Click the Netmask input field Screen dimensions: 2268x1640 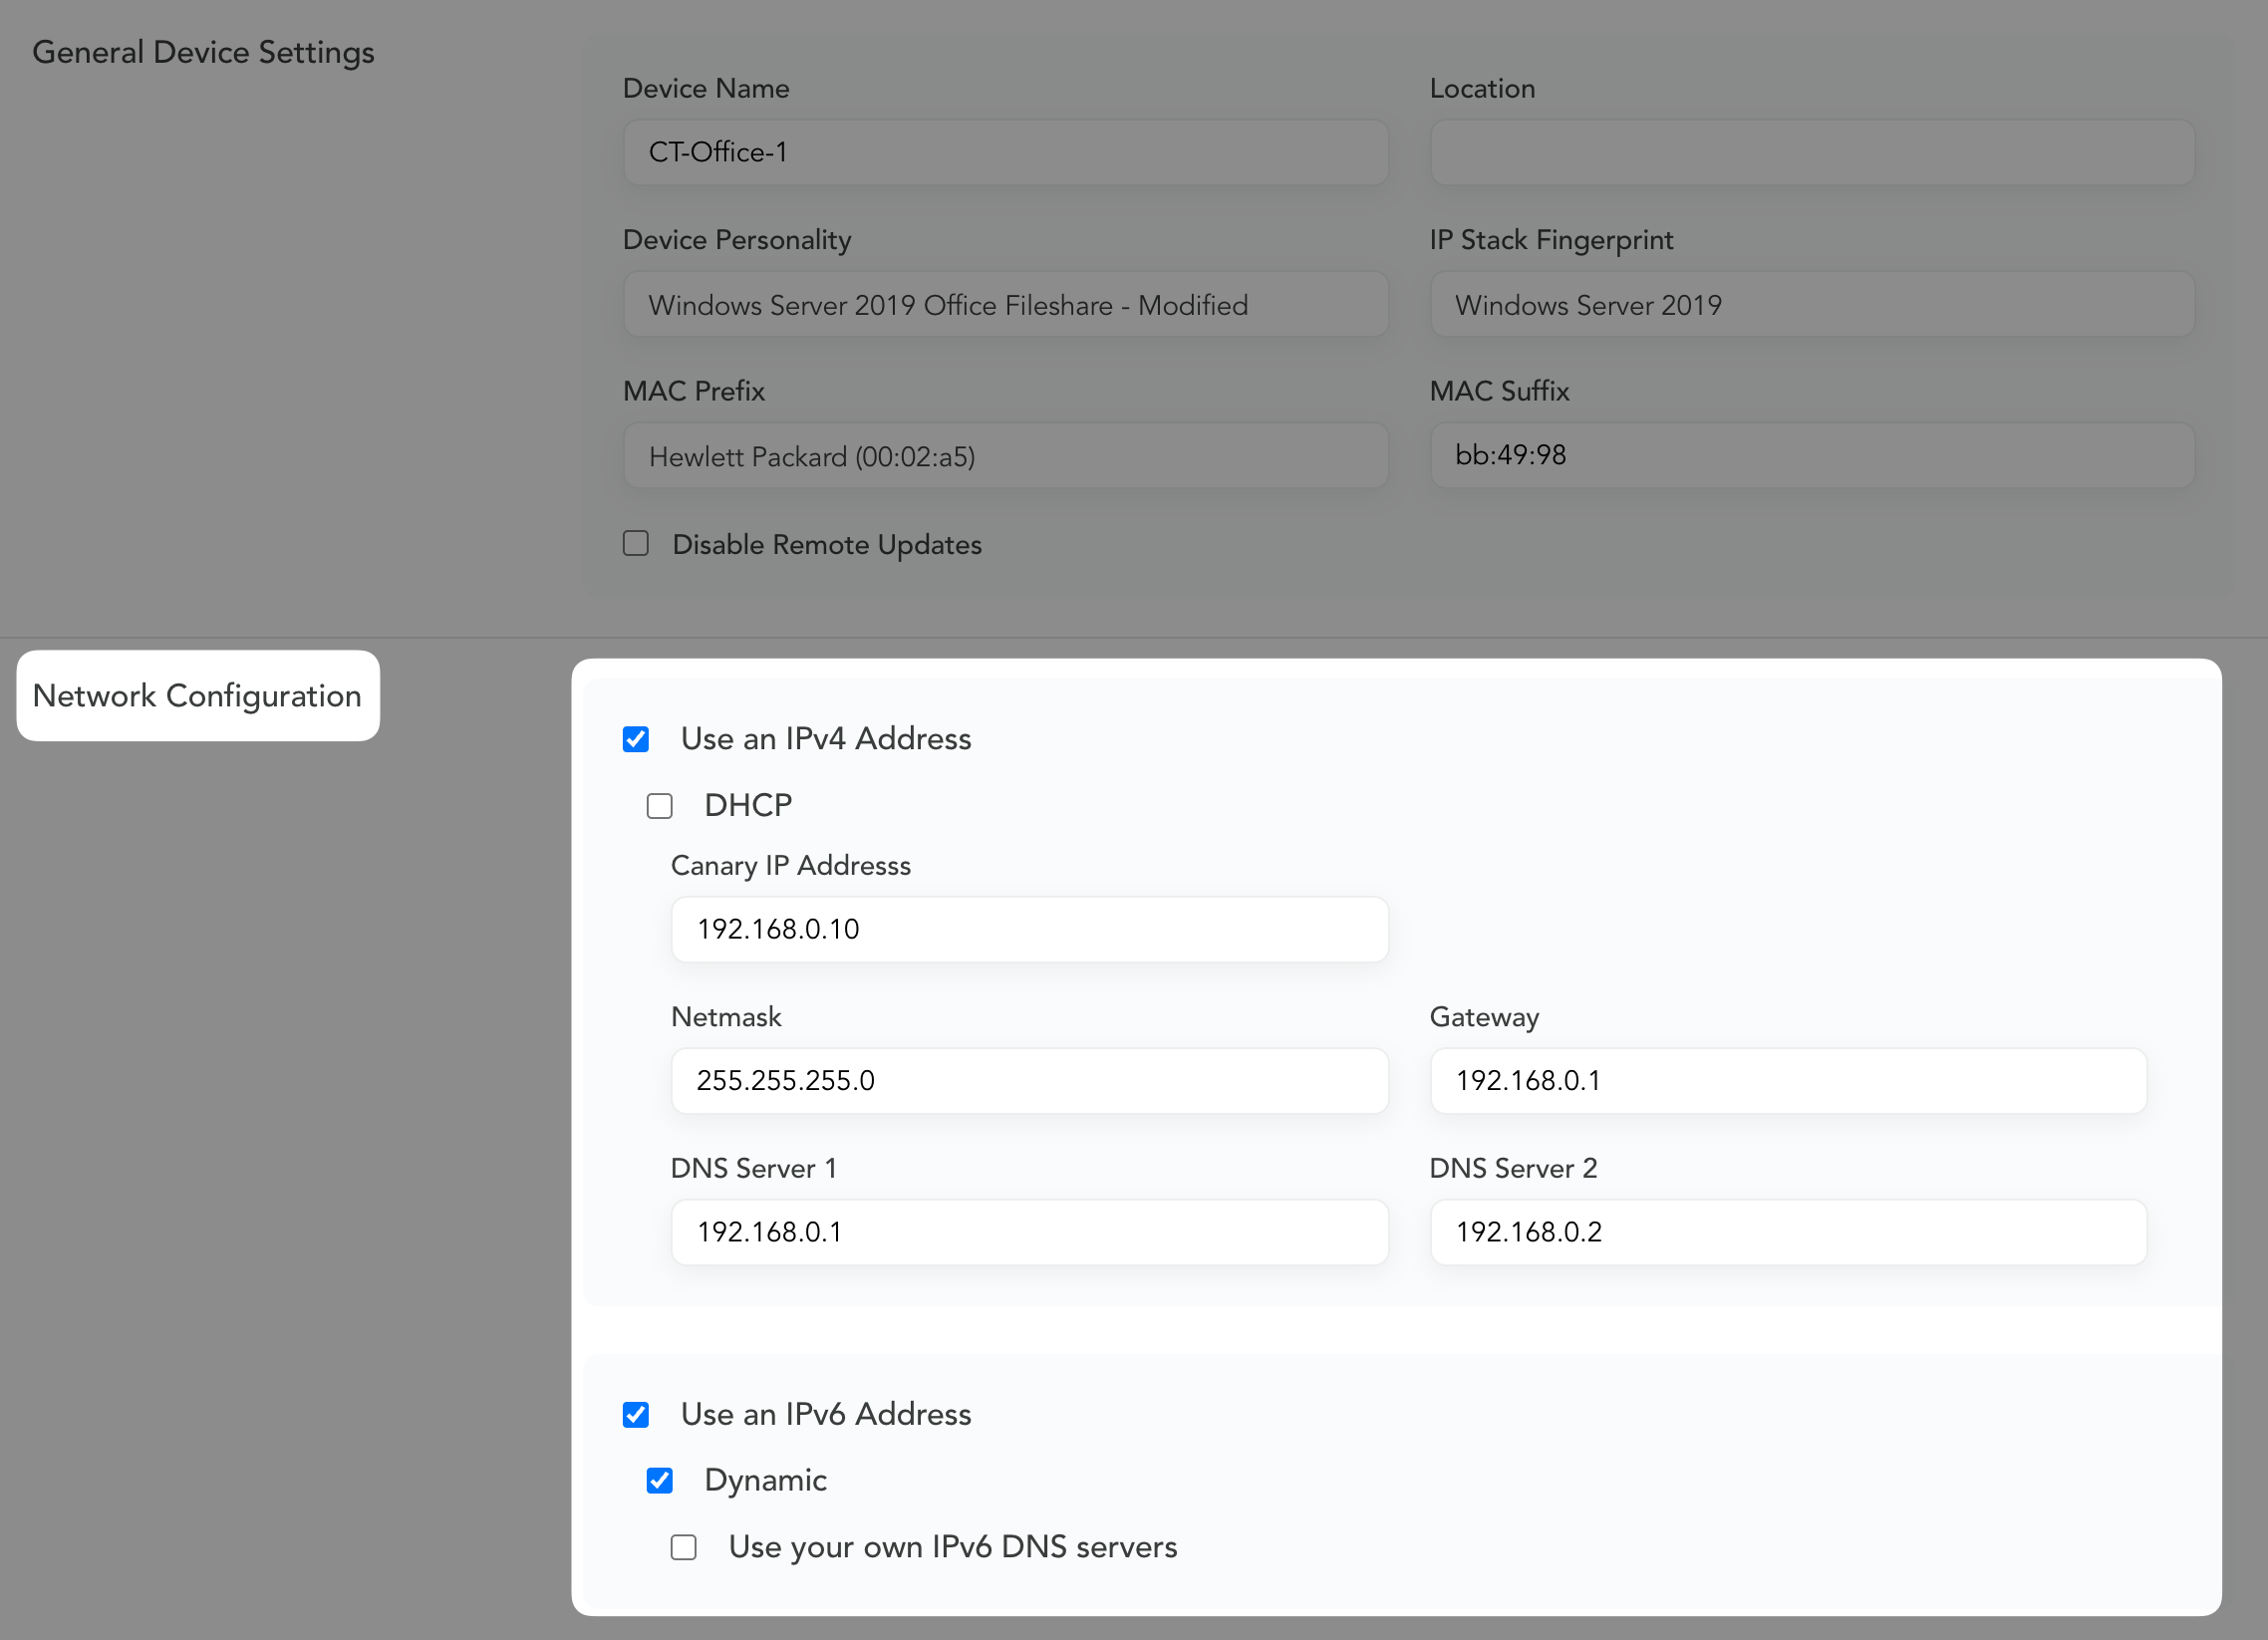coord(1029,1081)
